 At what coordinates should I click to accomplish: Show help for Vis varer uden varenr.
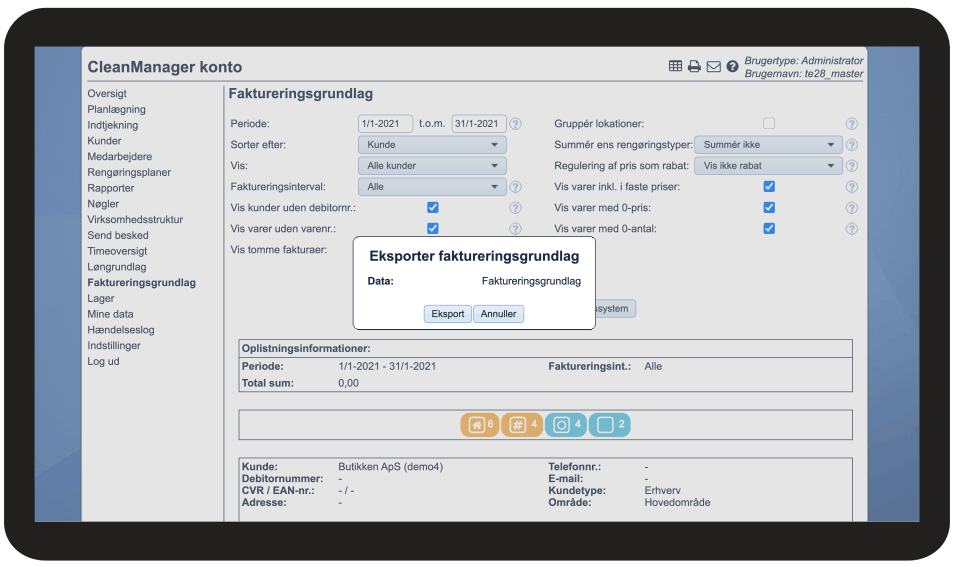(x=515, y=229)
